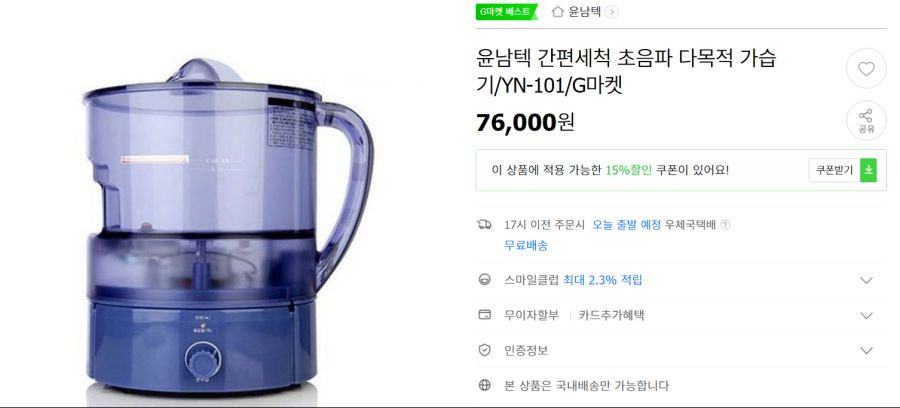900x408 pixels.
Task: Click the delivery truck icon
Action: click(x=484, y=224)
